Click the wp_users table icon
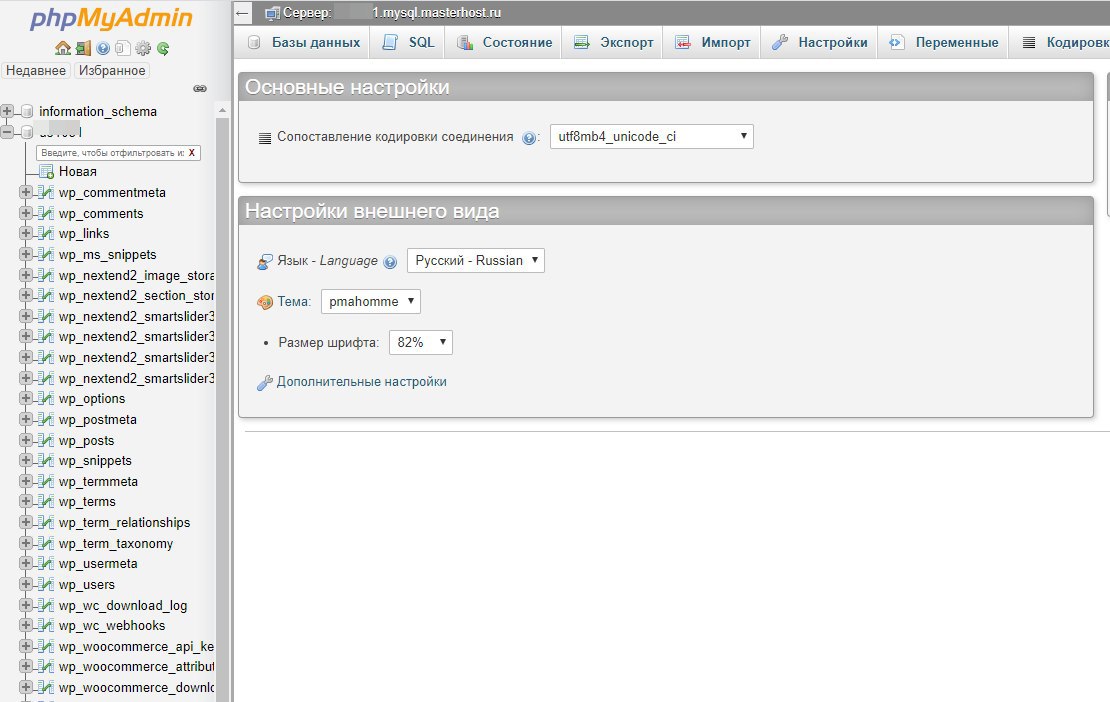Screen dimensions: 1110x702 (x=46, y=585)
